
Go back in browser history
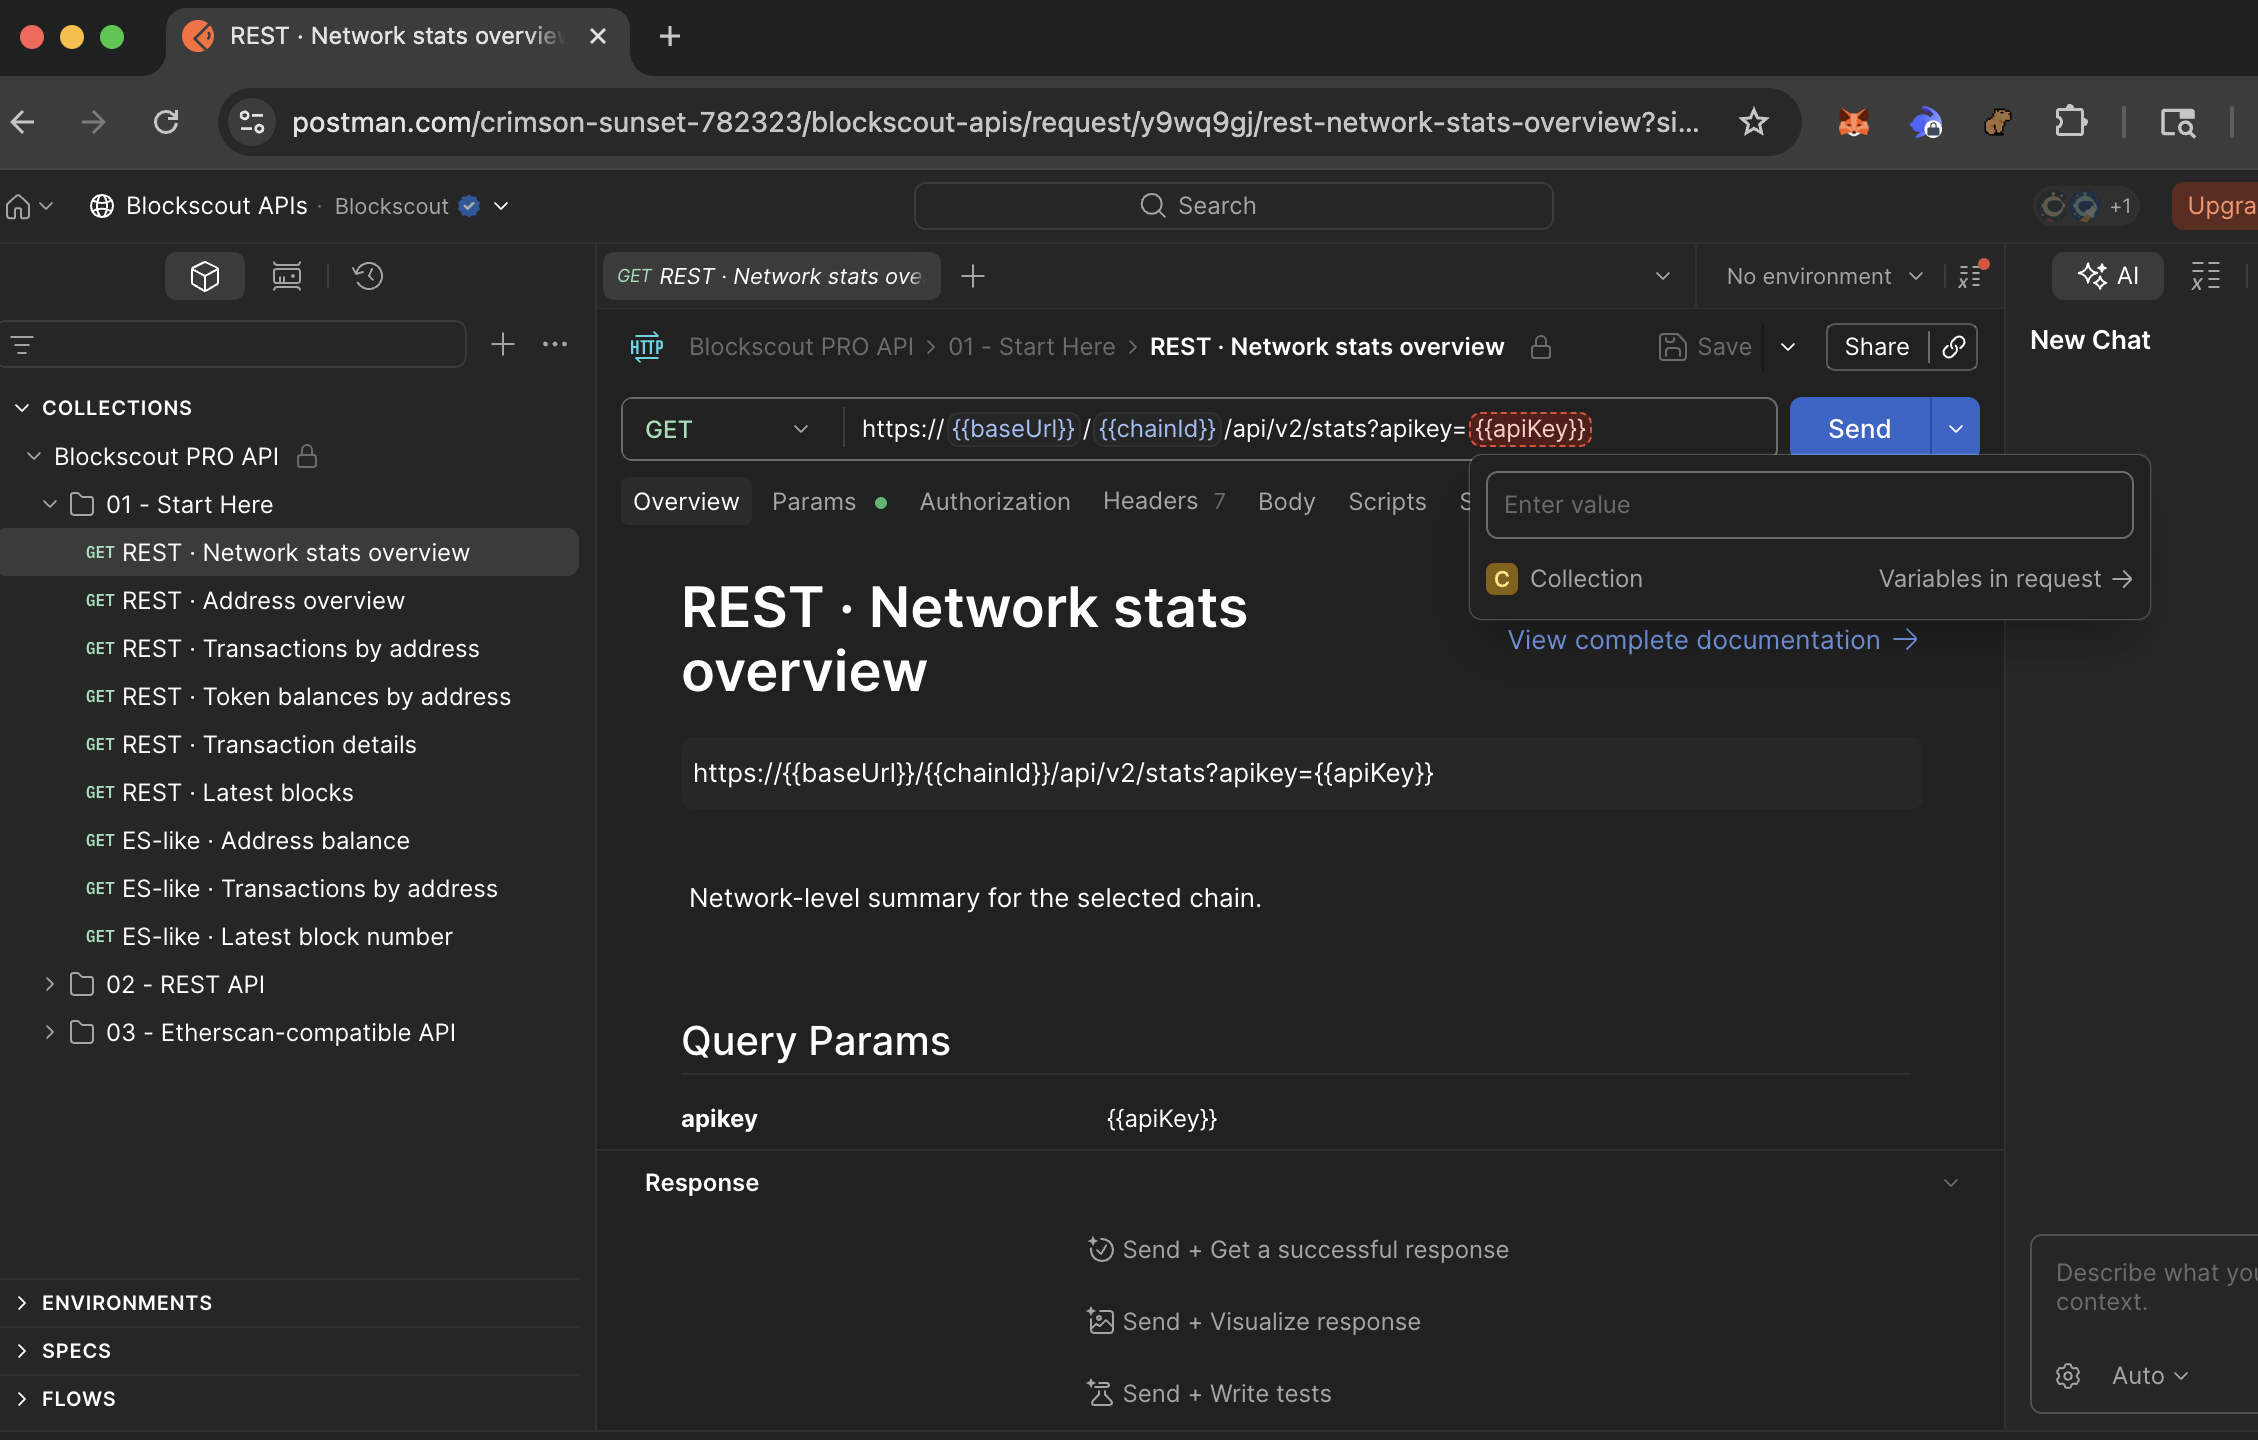[23, 122]
